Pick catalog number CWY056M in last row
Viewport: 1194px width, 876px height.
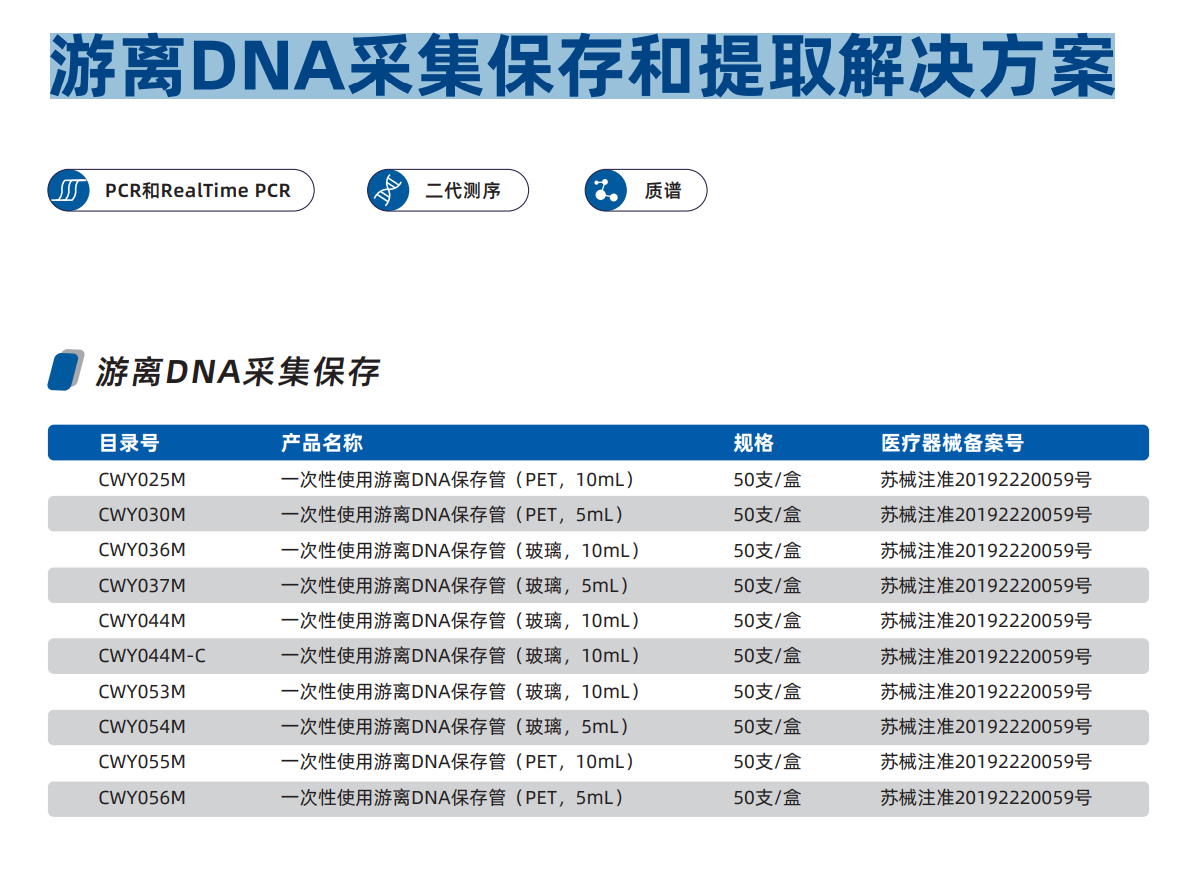pyautogui.click(x=142, y=798)
